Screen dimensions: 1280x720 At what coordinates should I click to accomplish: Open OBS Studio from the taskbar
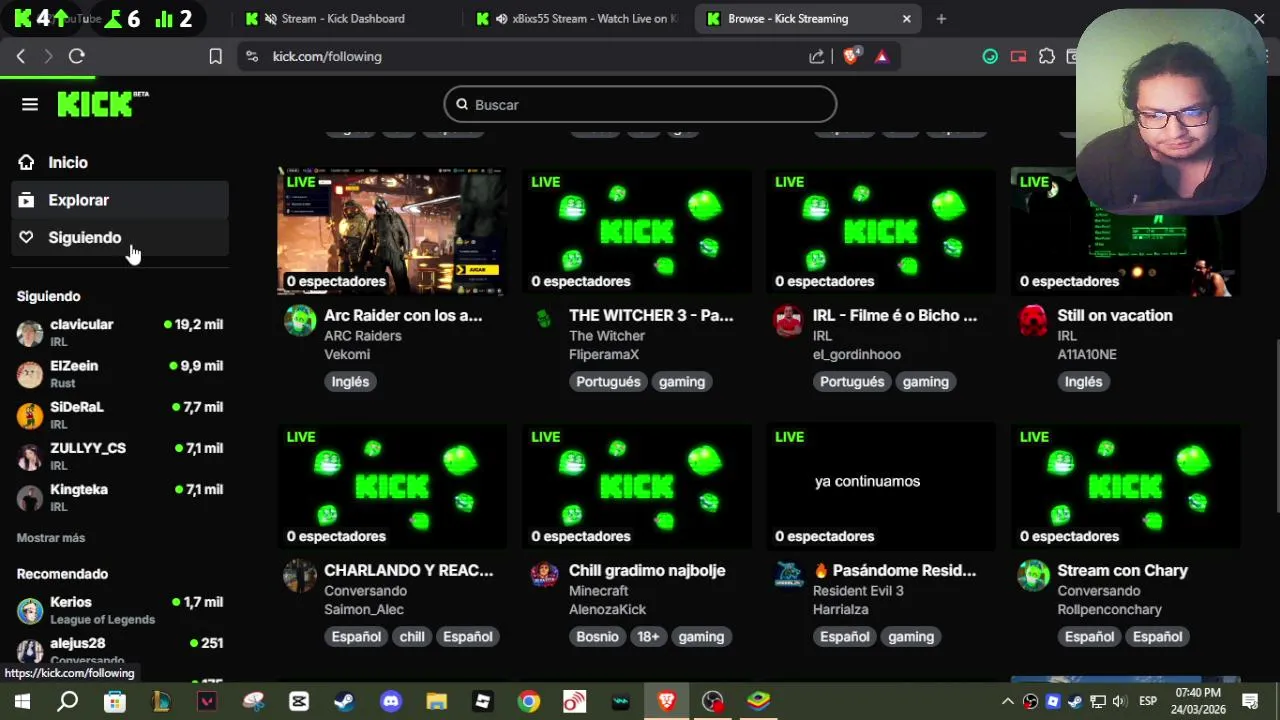(712, 701)
